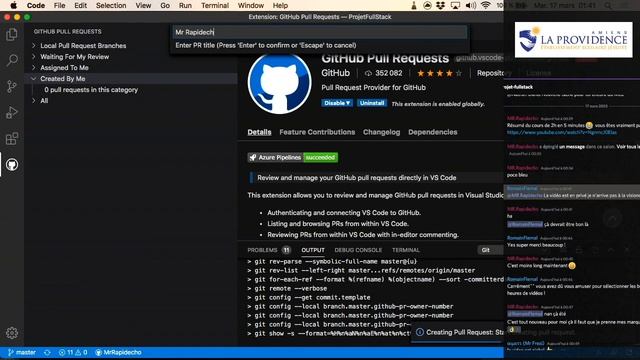Switch to the Changelog tab
Screen dimensions: 640x360
point(382,132)
